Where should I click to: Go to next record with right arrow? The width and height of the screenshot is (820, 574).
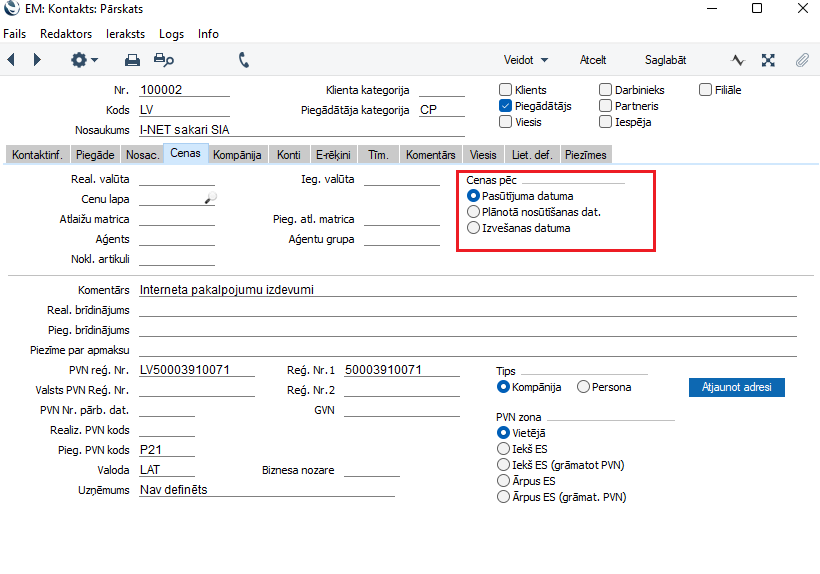(37, 60)
